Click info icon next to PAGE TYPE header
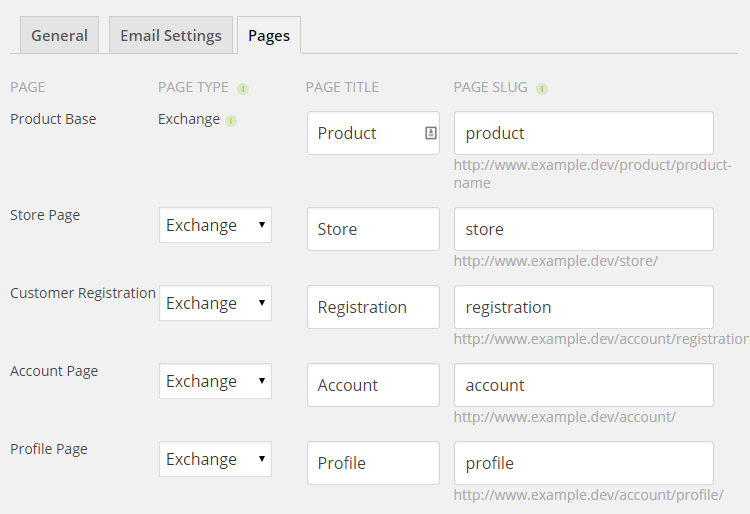The width and height of the screenshot is (750, 514). tap(243, 89)
